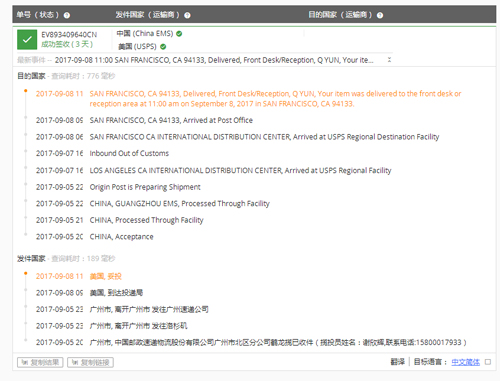The width and height of the screenshot is (500, 381).
Task: Click the 复制结果 copy result button
Action: tap(40, 362)
